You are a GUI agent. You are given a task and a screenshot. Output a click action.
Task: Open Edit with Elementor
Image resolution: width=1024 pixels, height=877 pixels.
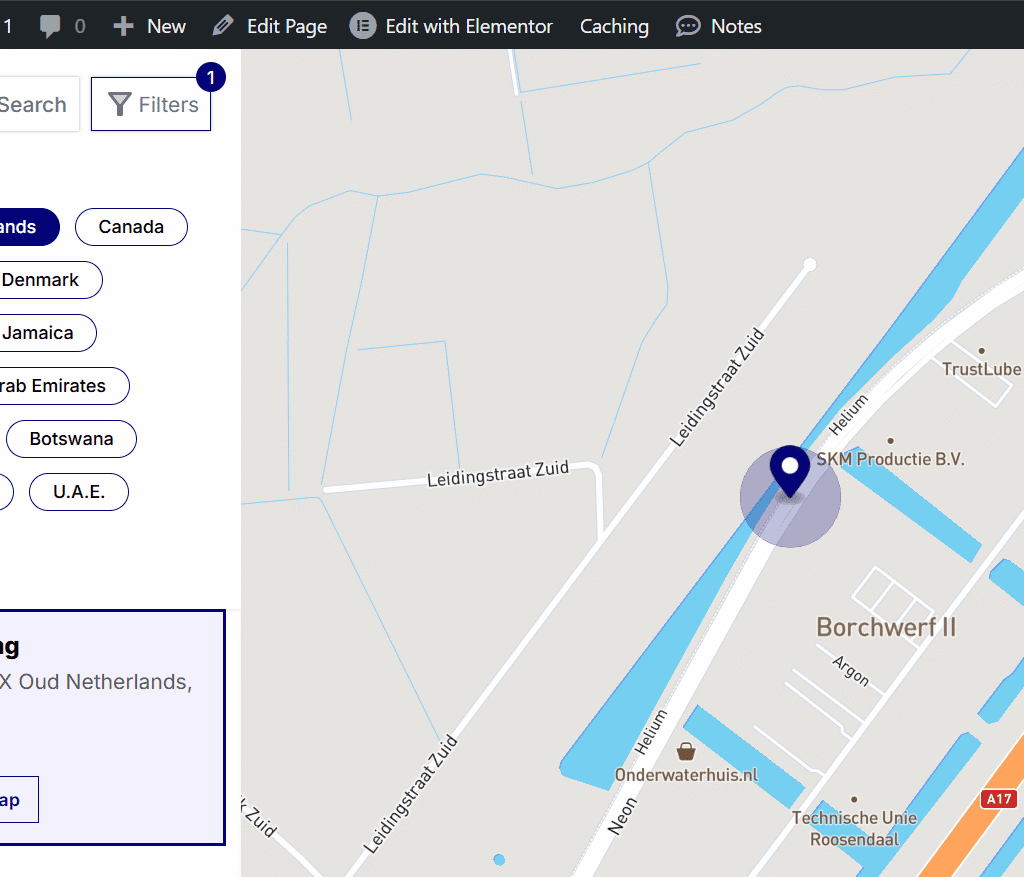pos(468,27)
